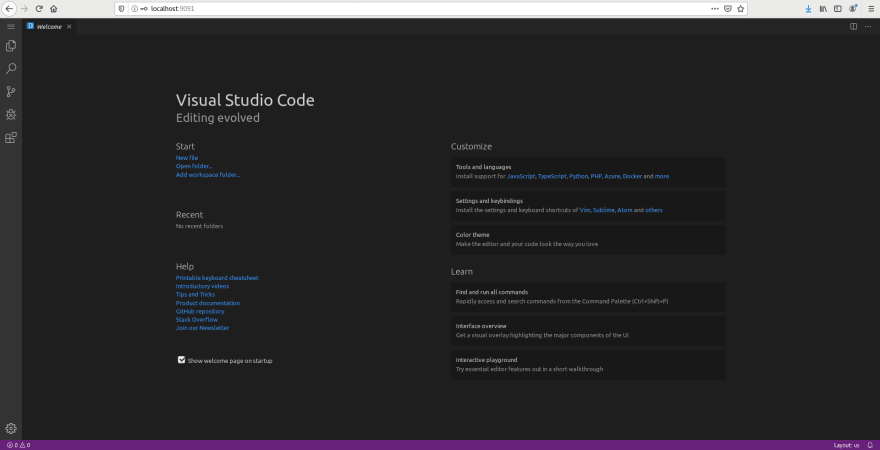Go back in the browser
Image resolution: width=880 pixels, height=450 pixels.
click(9, 9)
